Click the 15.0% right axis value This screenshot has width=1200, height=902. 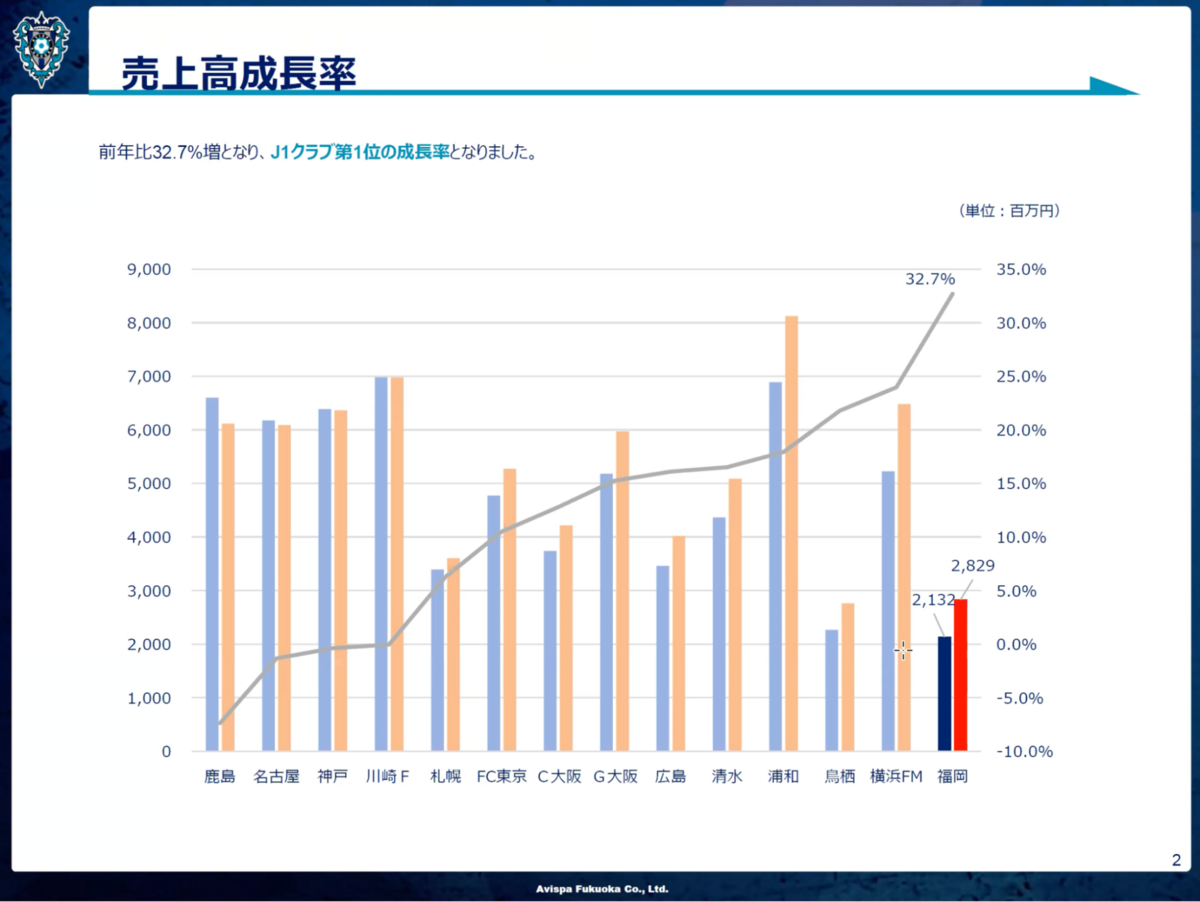pyautogui.click(x=1021, y=484)
